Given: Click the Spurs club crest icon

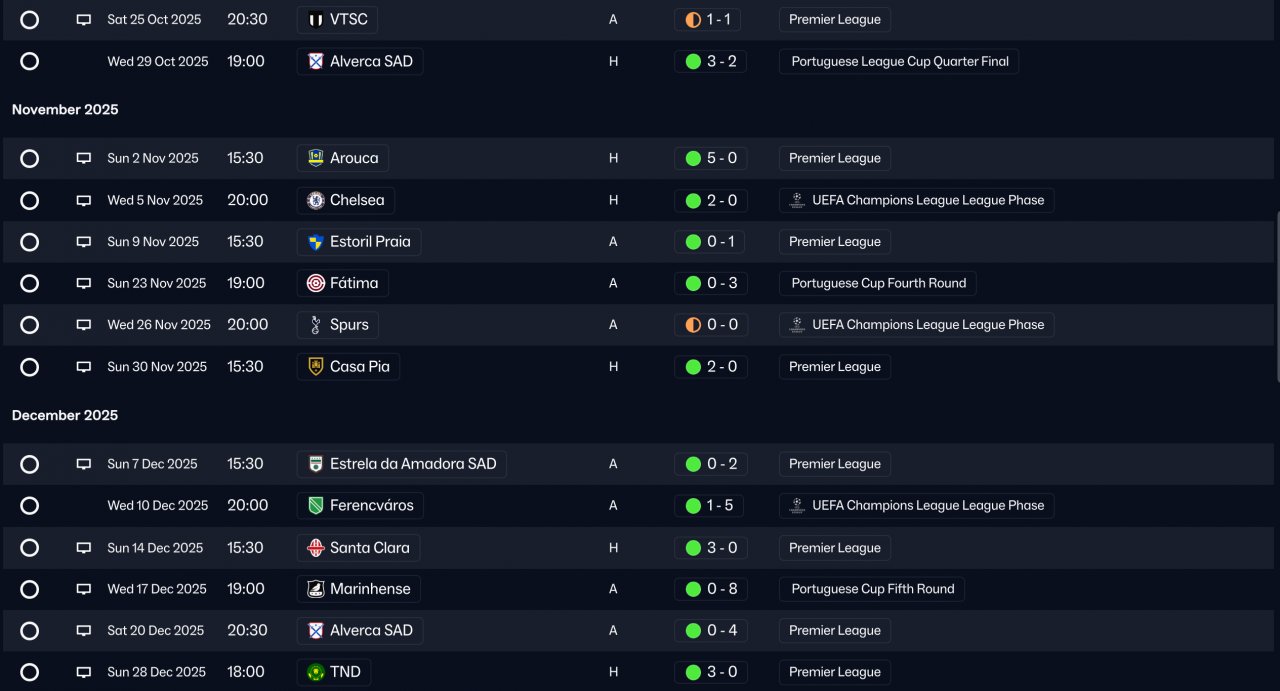Looking at the screenshot, I should click(x=316, y=325).
